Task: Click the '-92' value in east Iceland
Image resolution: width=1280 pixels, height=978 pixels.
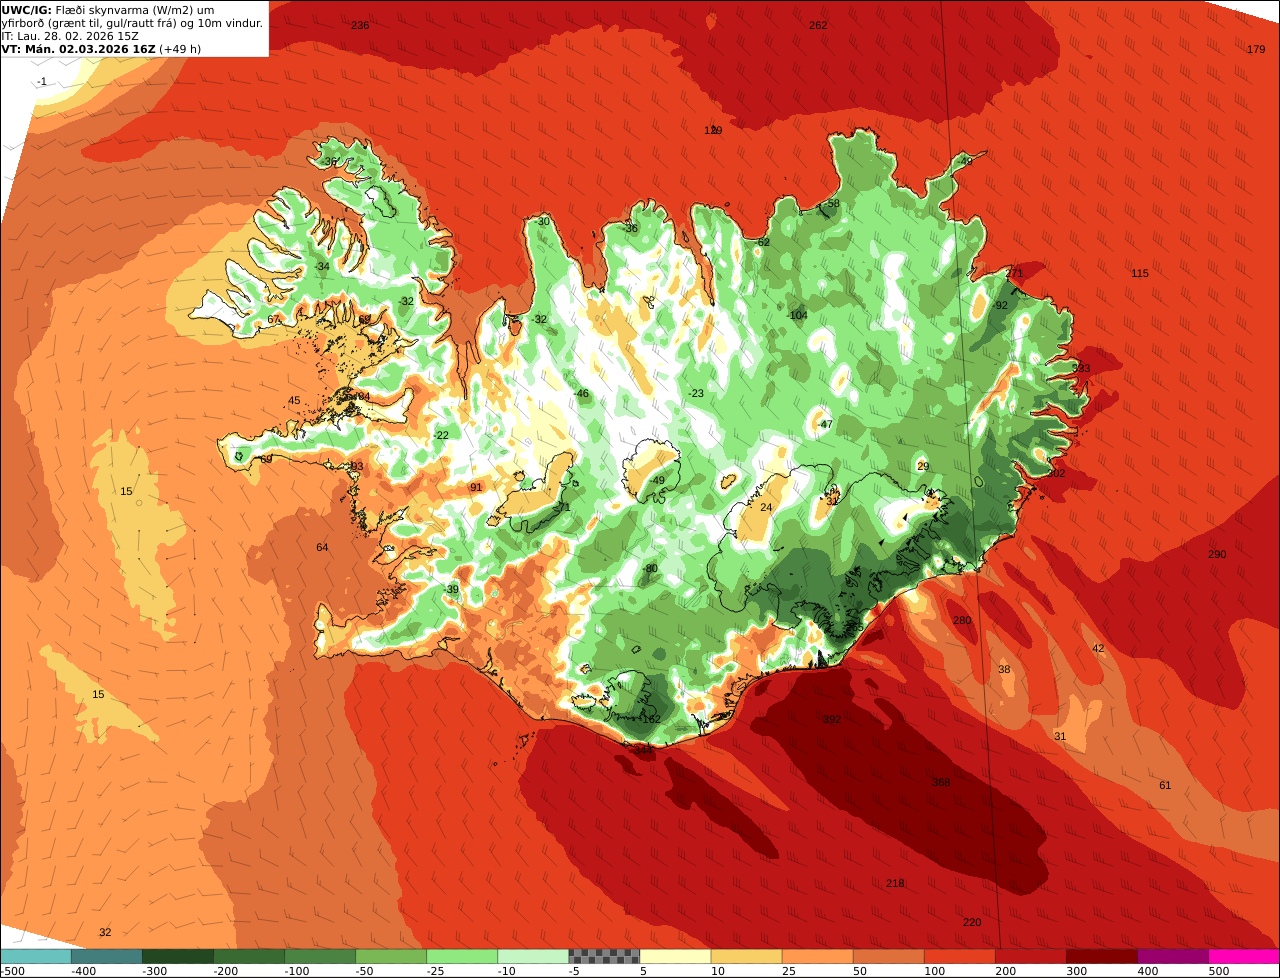Action: (x=1000, y=305)
